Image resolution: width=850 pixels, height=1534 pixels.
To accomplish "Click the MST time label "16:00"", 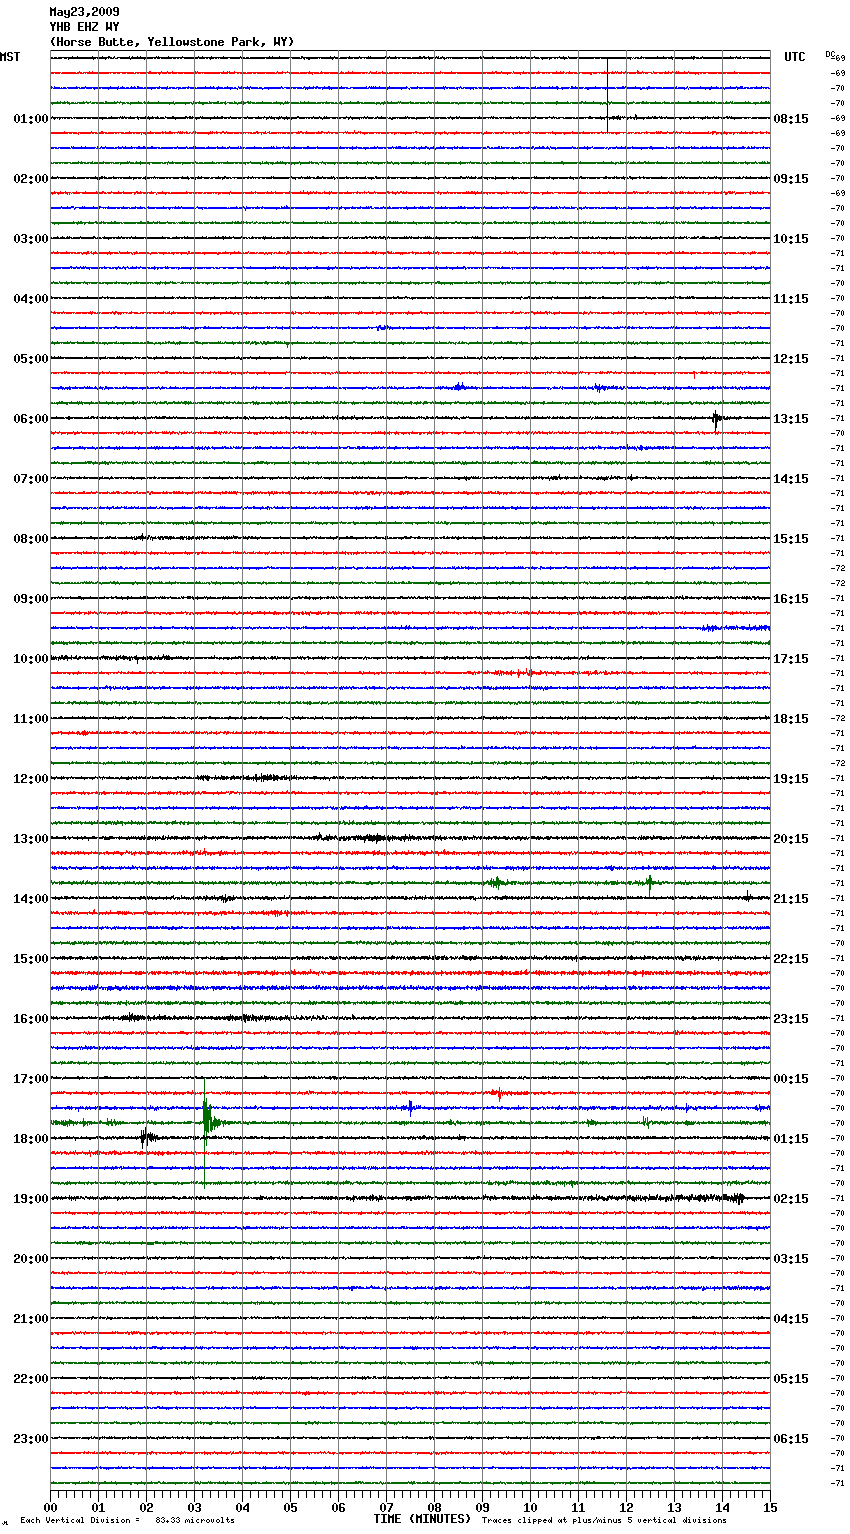I will [31, 1019].
